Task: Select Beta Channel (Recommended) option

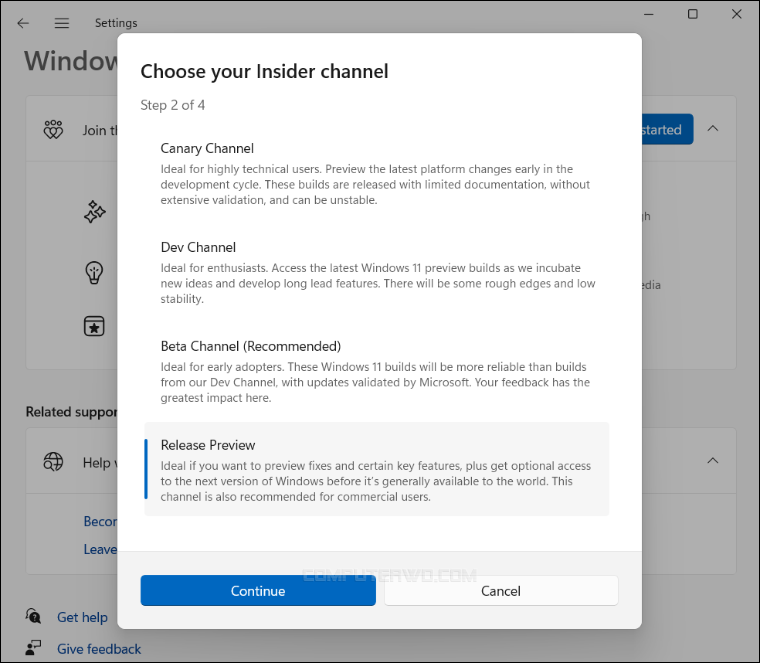Action: [377, 371]
